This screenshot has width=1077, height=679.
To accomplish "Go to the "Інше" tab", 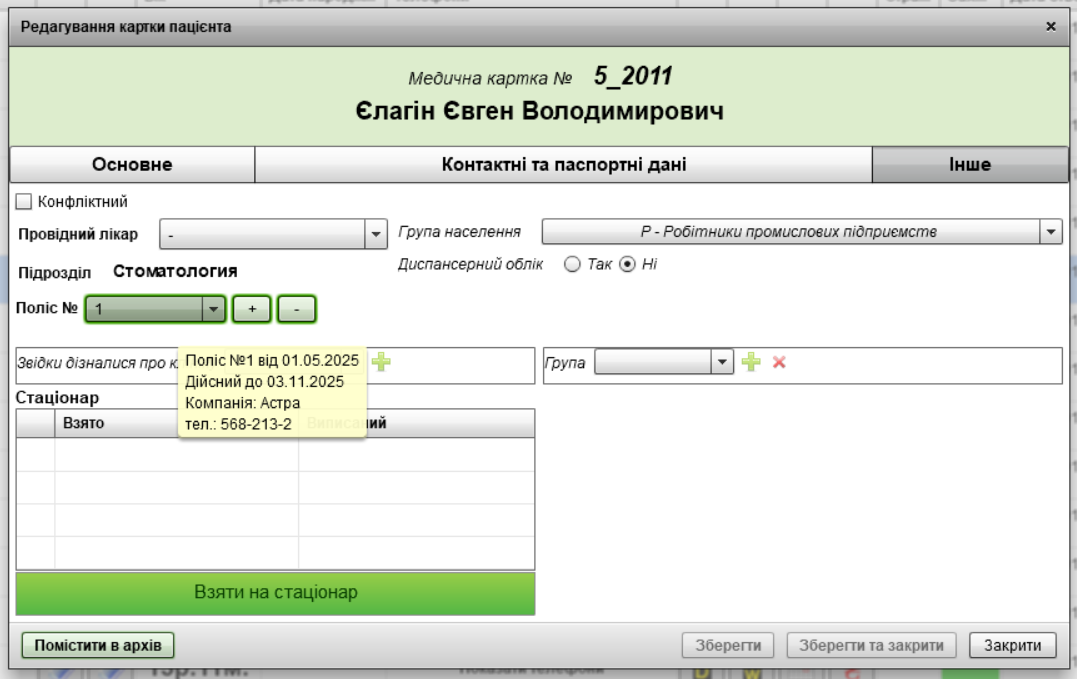I will pos(969,166).
